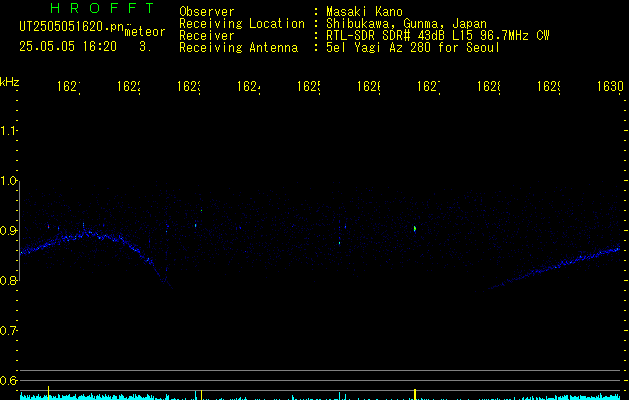Select receiver text RTL-SDR SDR# 43dB L15 96.7MHz CW
The height and width of the screenshot is (400, 629).
pos(438,36)
